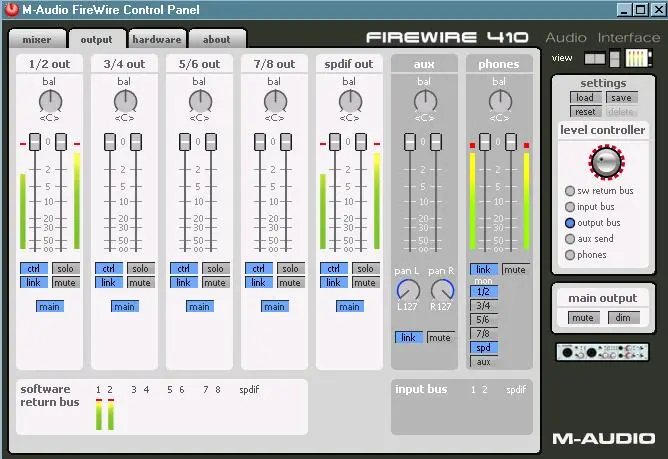Click the 3/4 out left fader handle

110,142
